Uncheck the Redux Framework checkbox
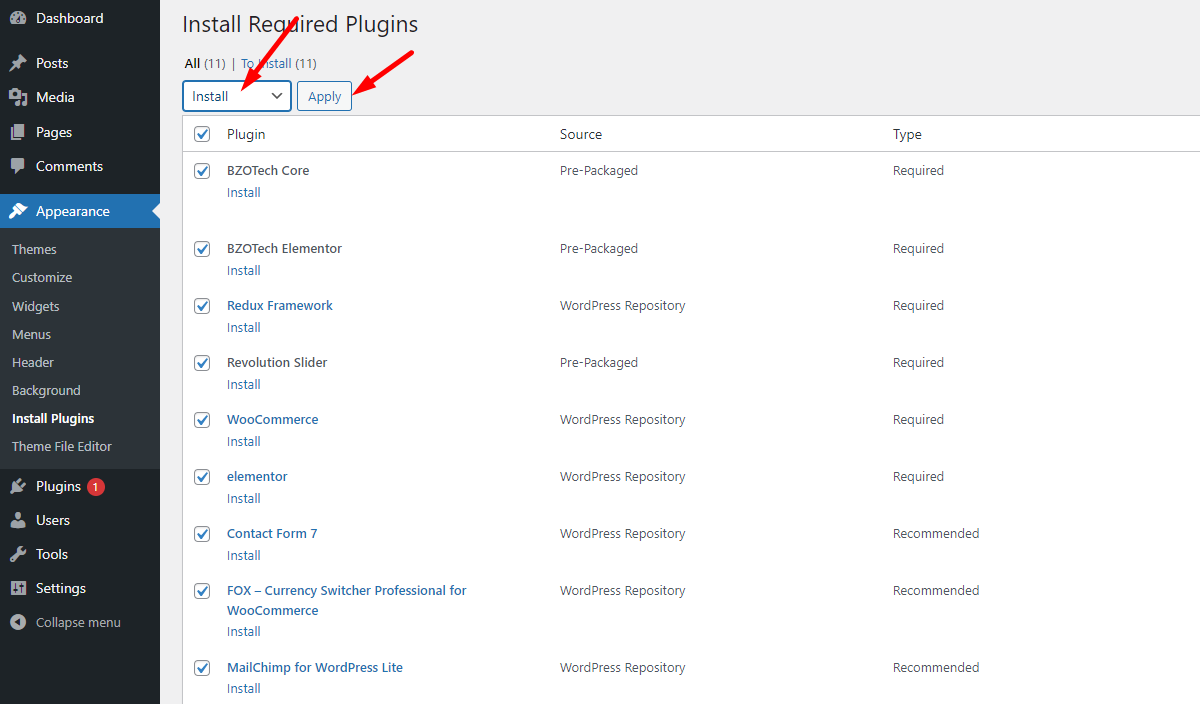The height and width of the screenshot is (704, 1200). coord(202,306)
